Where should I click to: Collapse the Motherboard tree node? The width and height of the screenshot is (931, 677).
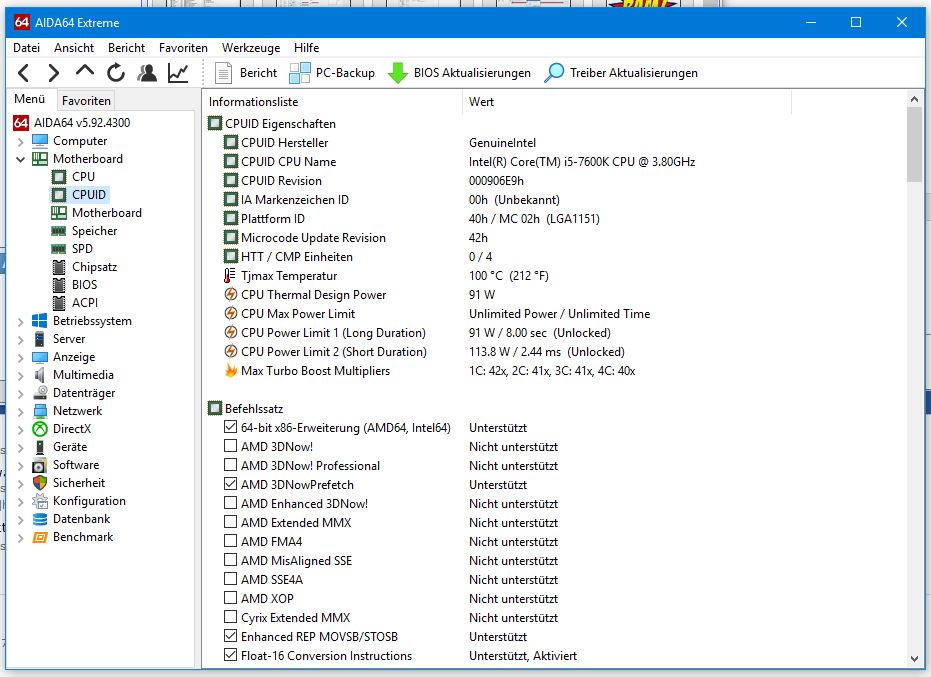21,159
